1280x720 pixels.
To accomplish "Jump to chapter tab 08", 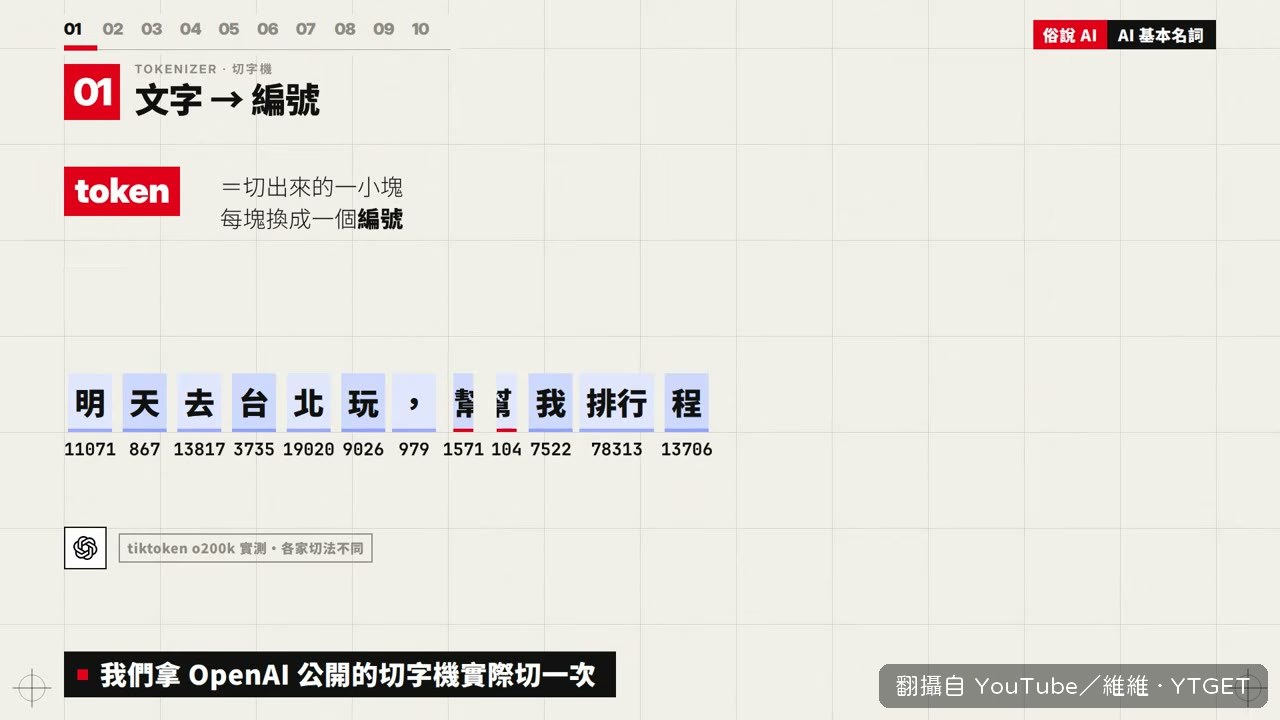I will point(345,29).
